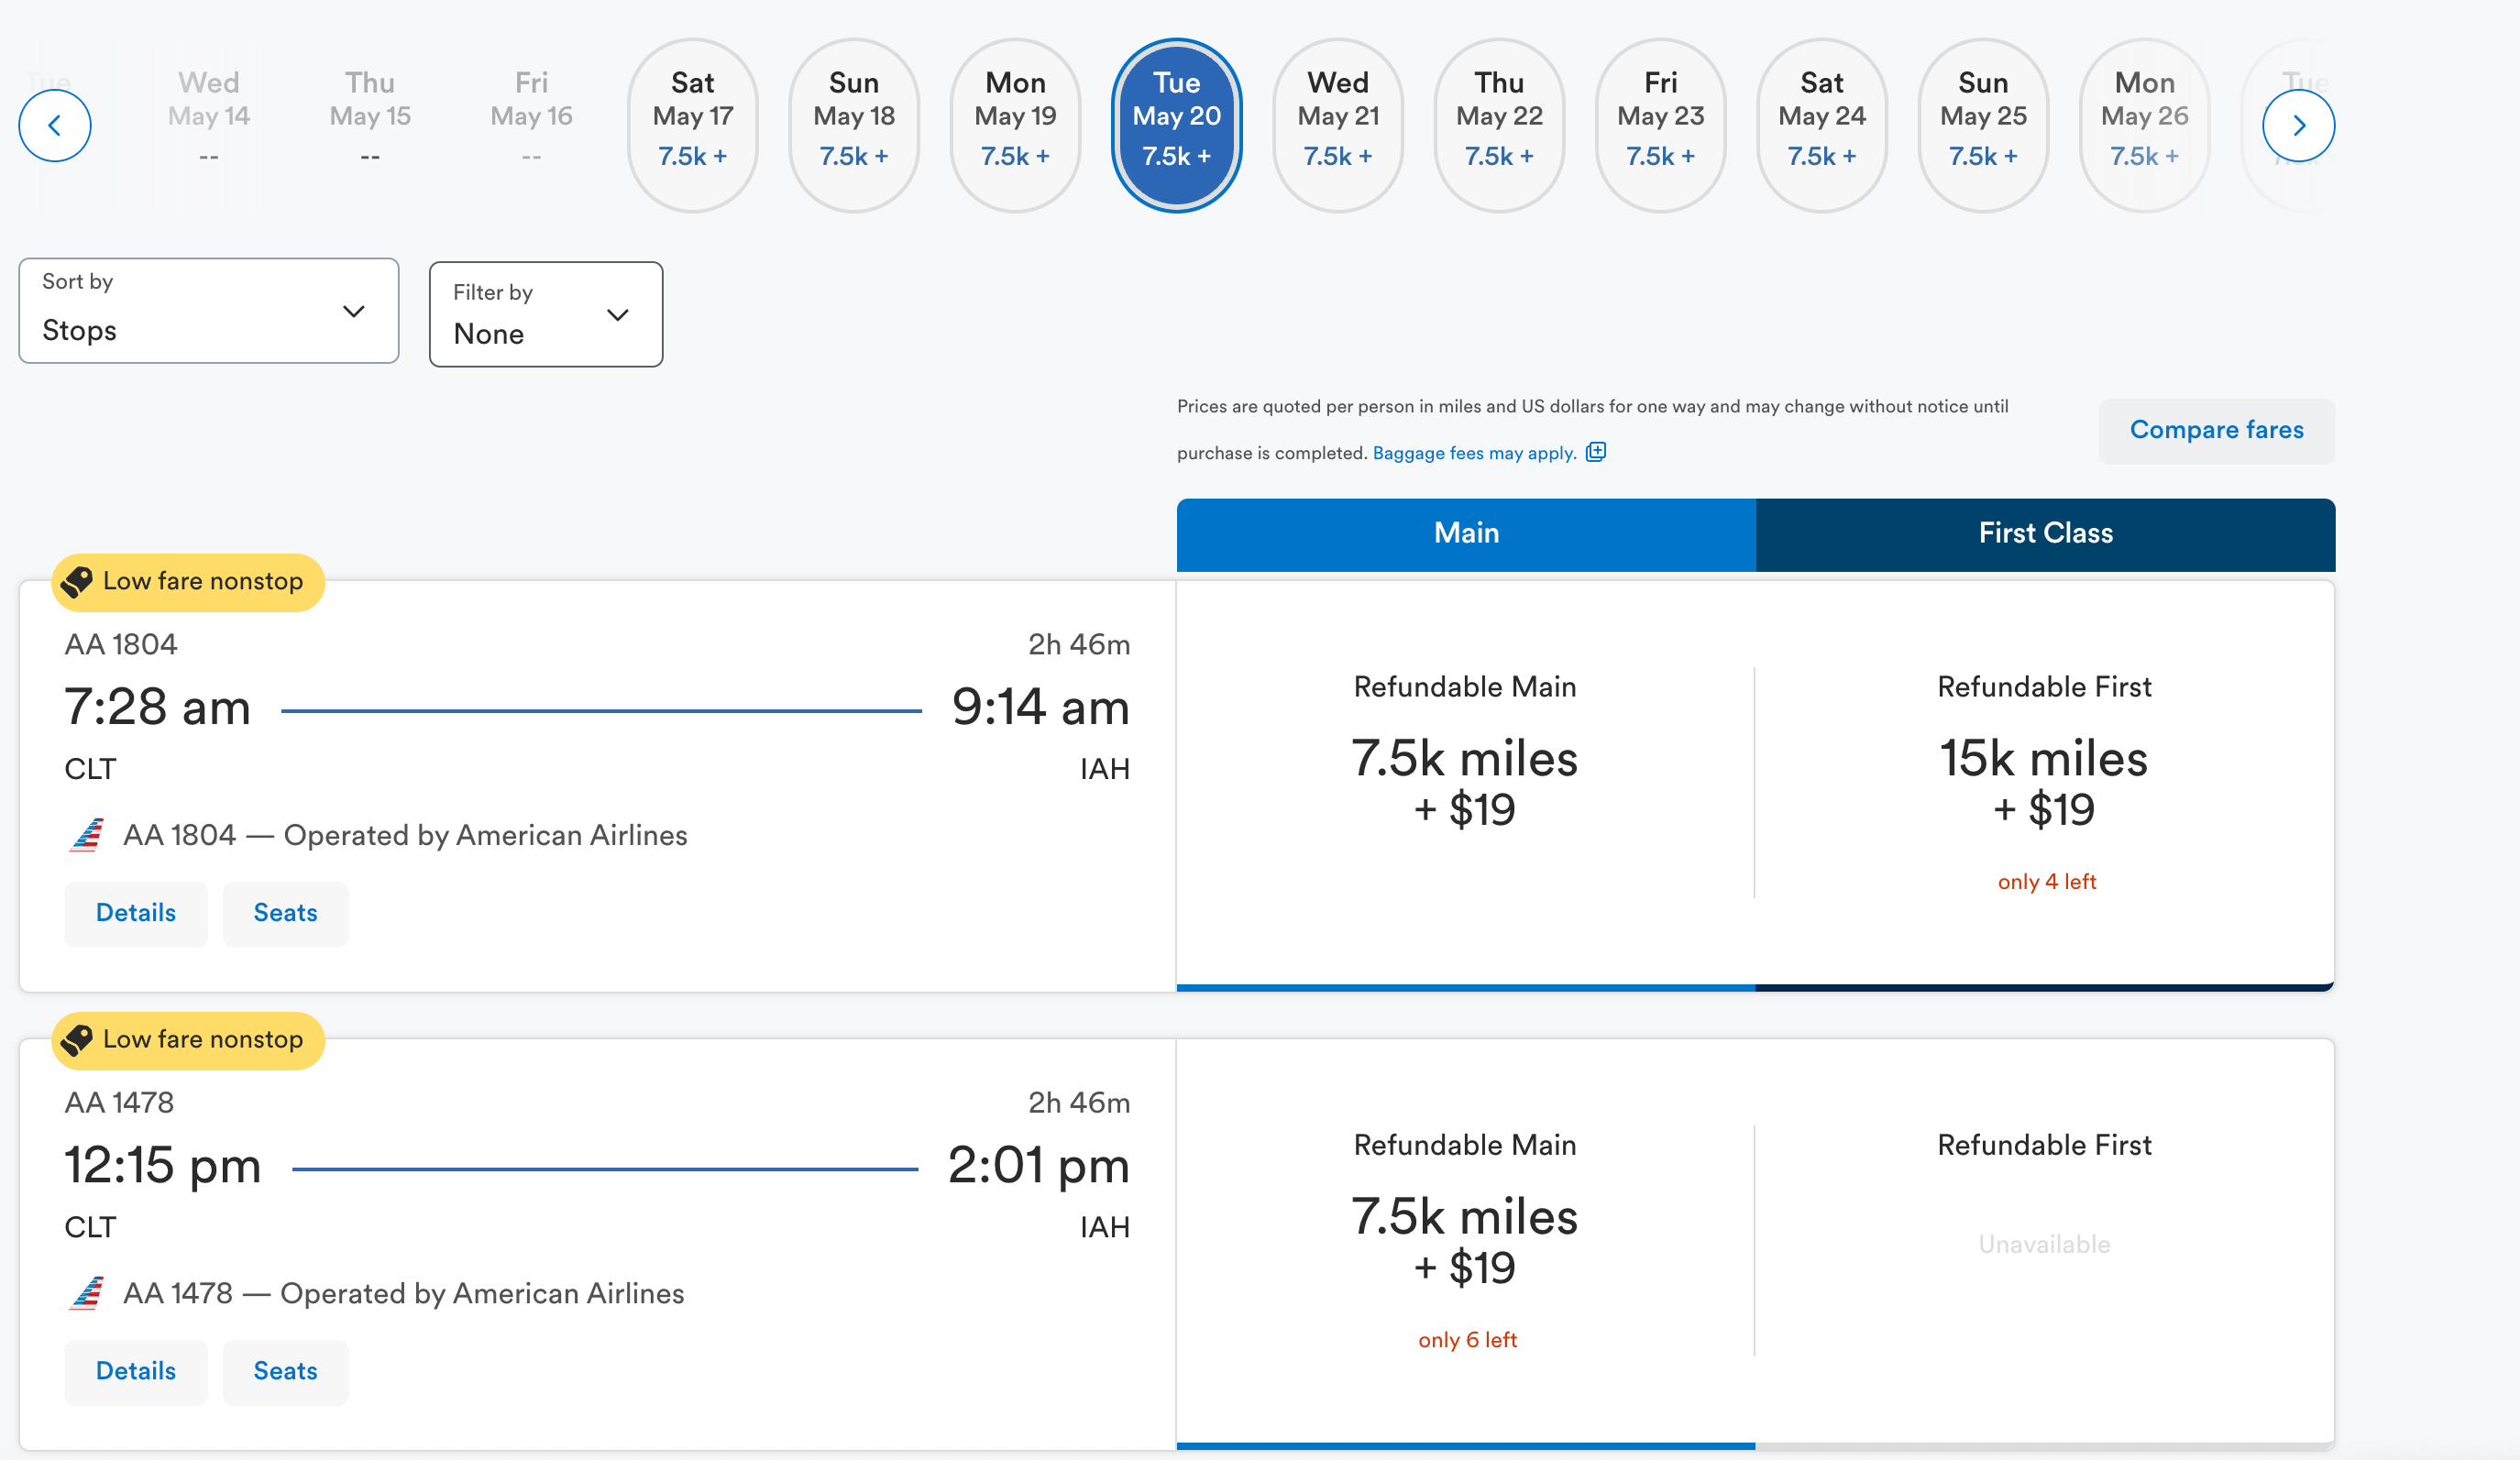Select Sat May 17 date option
2520x1460 pixels.
coord(692,126)
